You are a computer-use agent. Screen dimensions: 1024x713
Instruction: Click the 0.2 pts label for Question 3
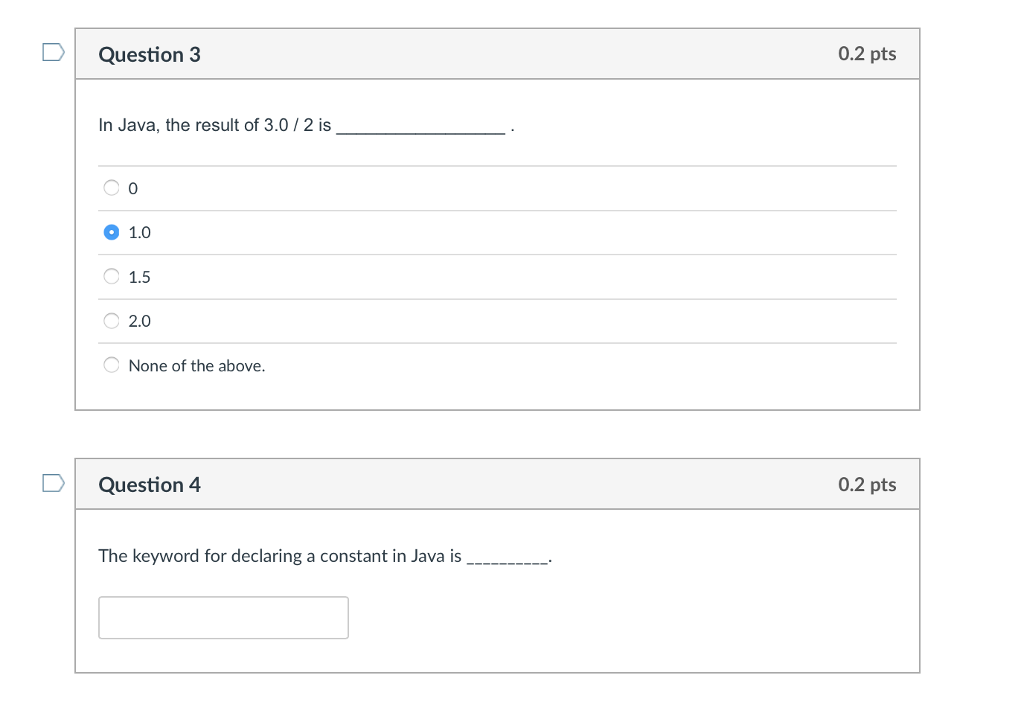click(867, 54)
